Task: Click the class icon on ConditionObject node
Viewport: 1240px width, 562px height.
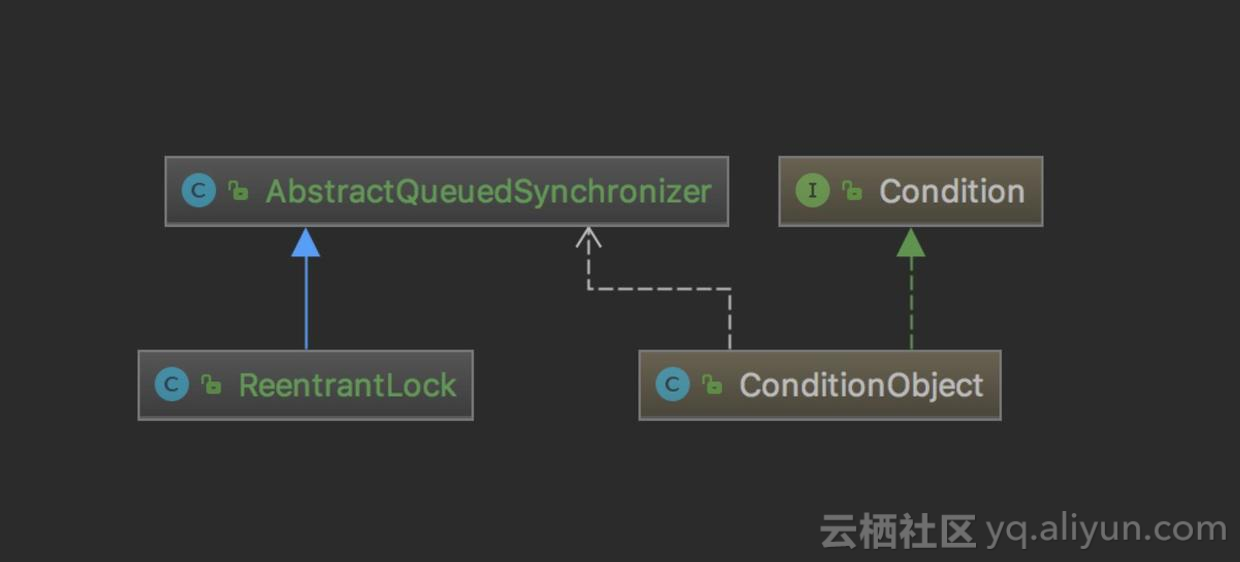Action: (672, 385)
